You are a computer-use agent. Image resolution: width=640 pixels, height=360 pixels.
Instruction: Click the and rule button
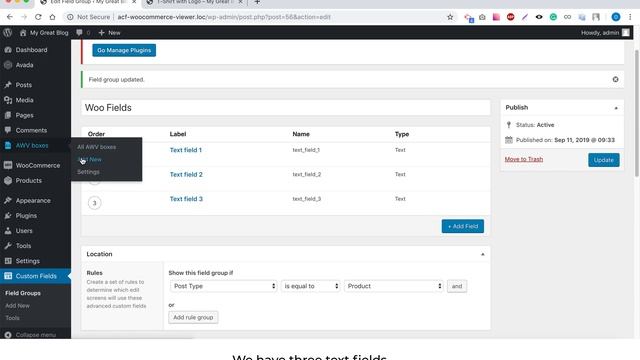click(x=457, y=286)
